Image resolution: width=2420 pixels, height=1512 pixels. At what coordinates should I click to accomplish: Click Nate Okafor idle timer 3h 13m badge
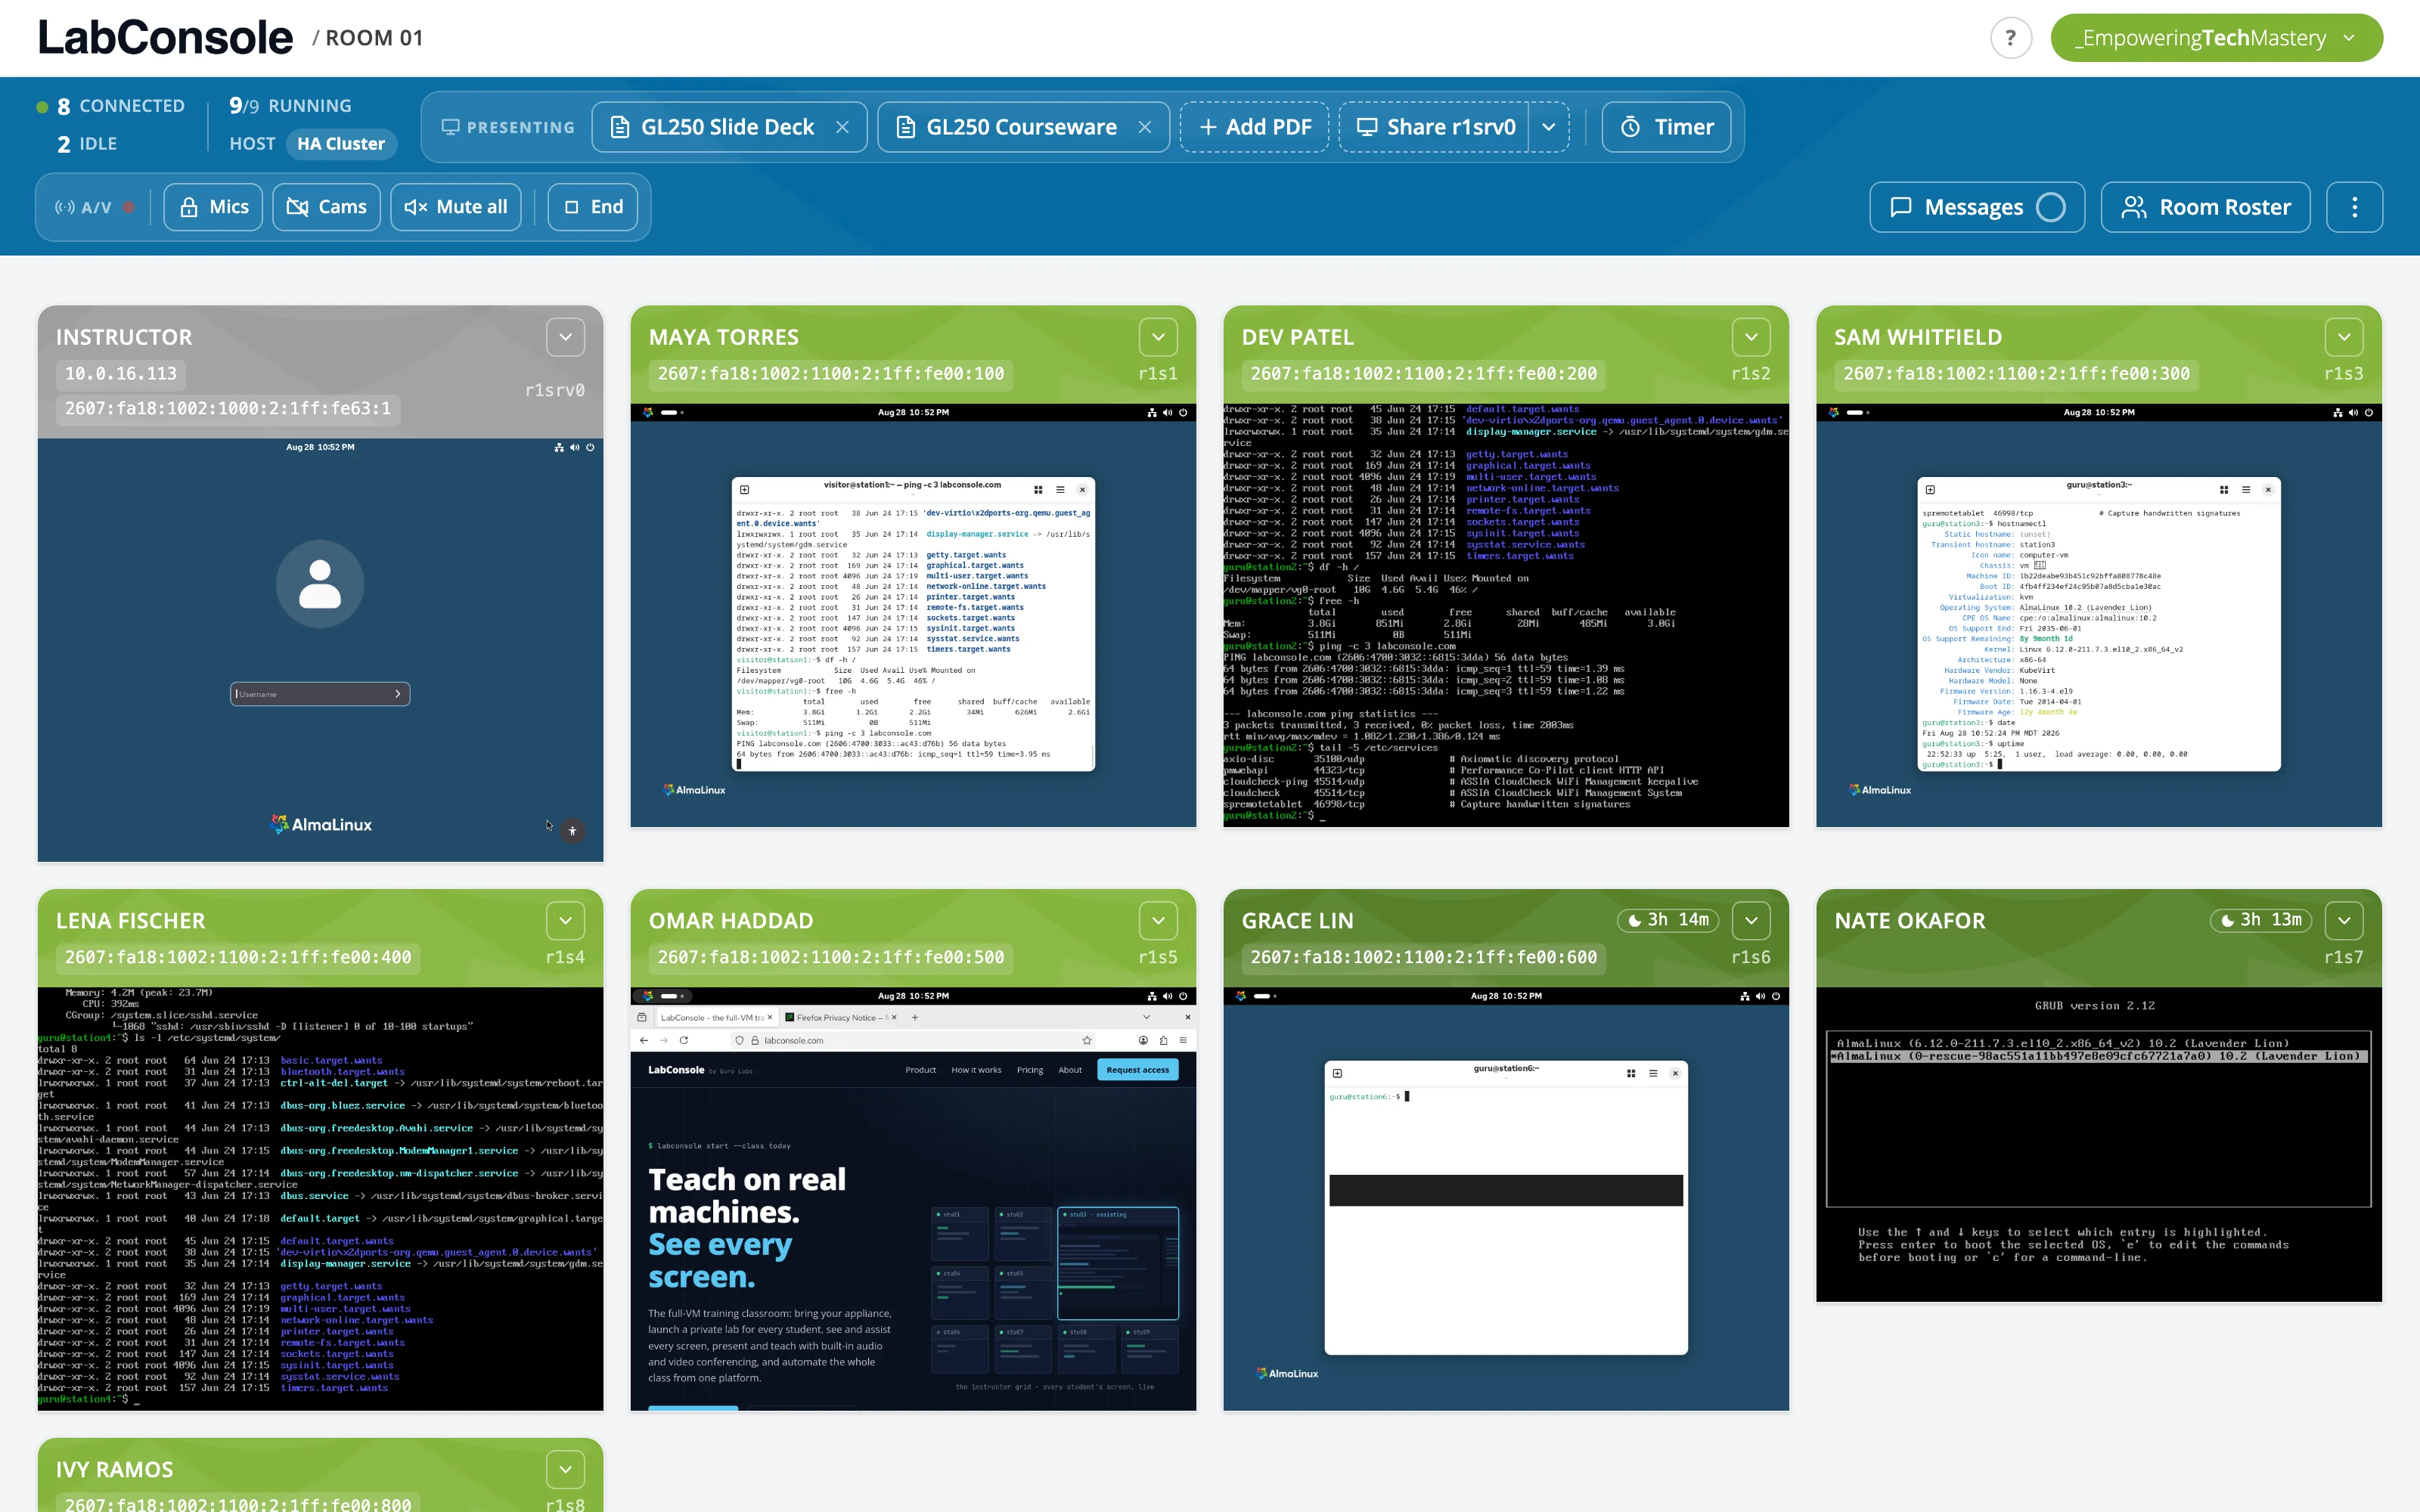click(x=2261, y=920)
